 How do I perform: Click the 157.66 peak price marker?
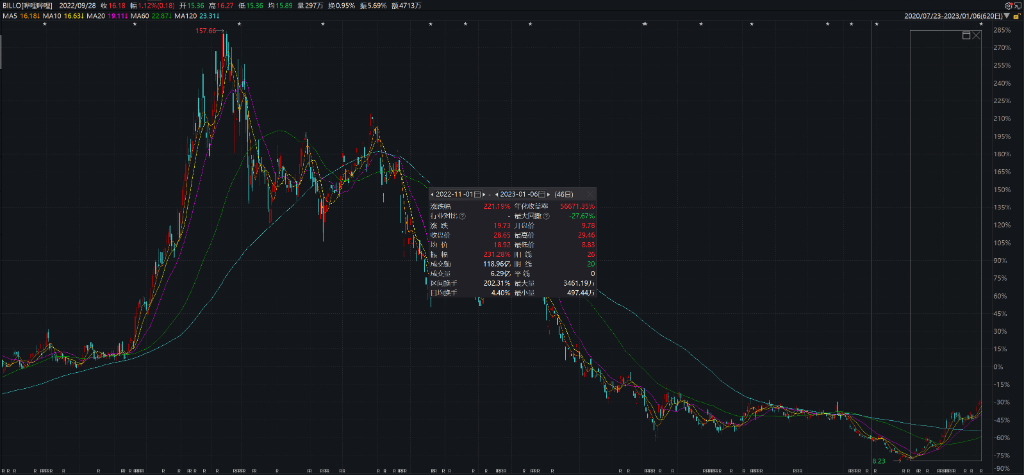(205, 31)
